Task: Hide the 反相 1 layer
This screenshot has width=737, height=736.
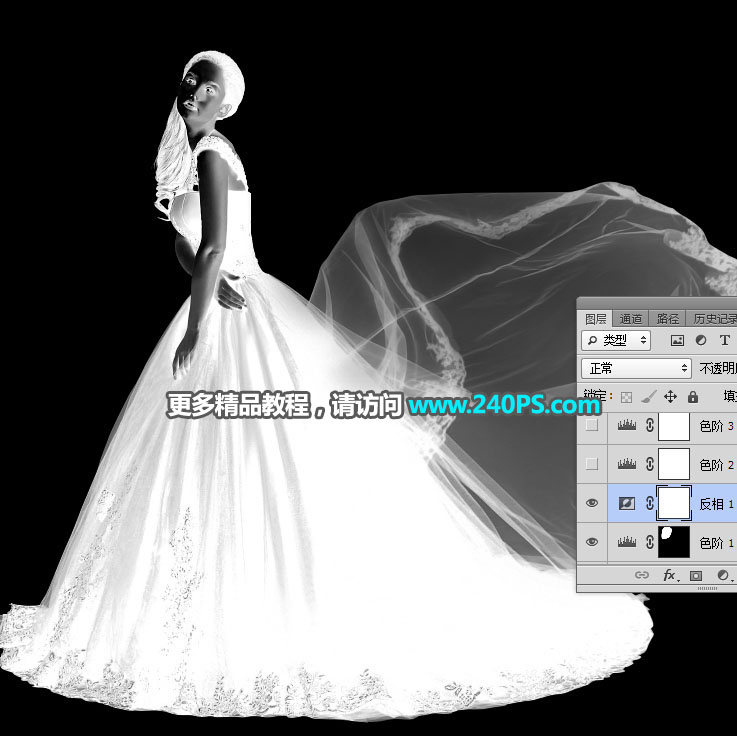Action: pyautogui.click(x=592, y=503)
